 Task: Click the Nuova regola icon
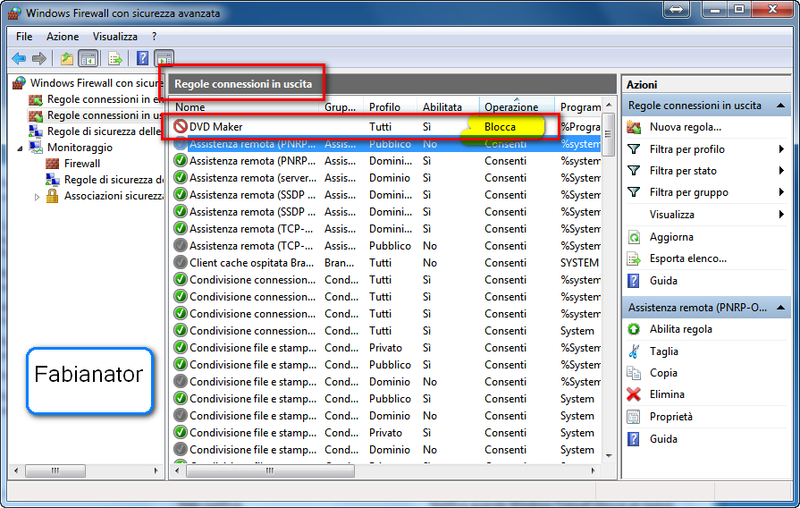click(634, 127)
